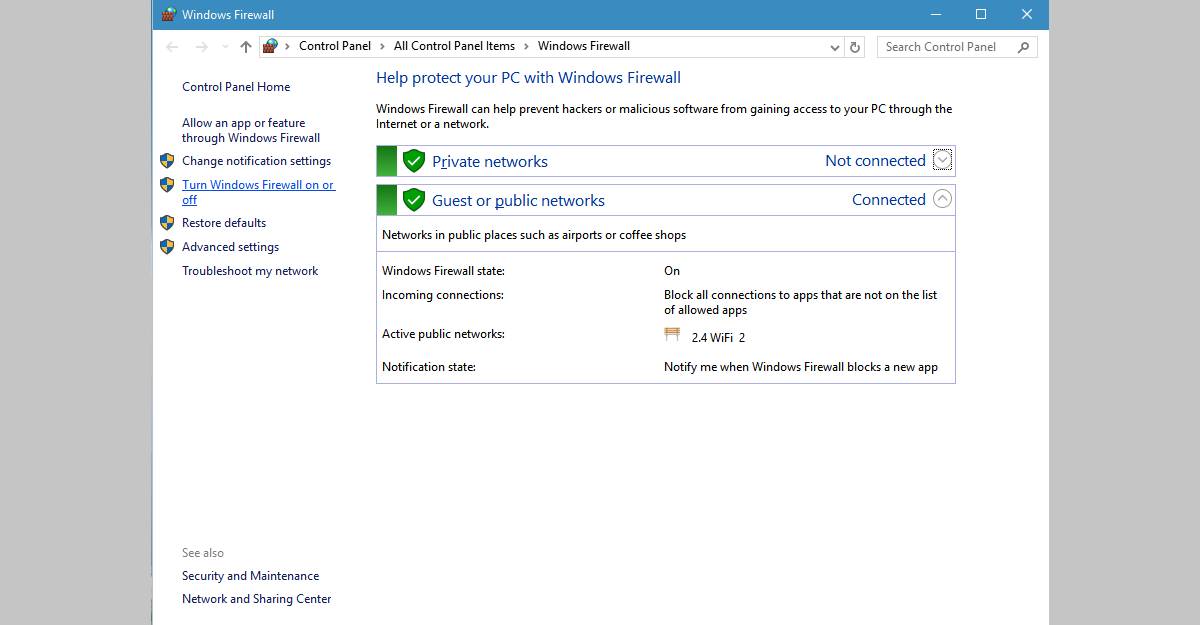The width and height of the screenshot is (1200, 625).
Task: Click the Private networks heading
Action: pyautogui.click(x=490, y=162)
